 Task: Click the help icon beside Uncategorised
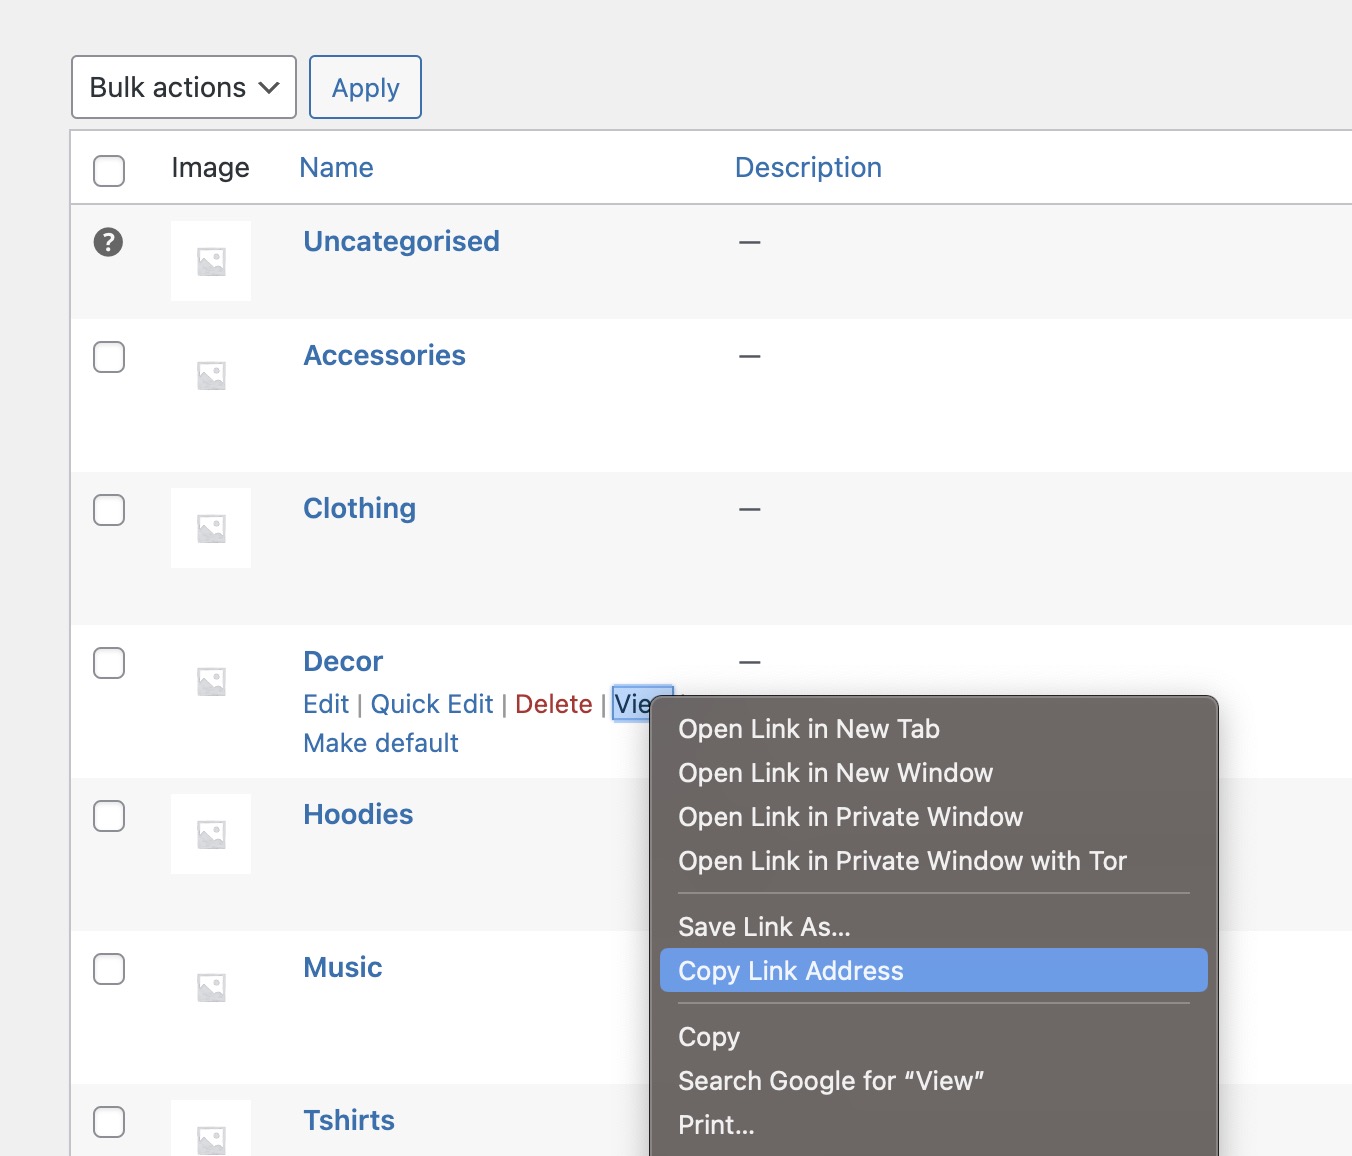(x=108, y=242)
